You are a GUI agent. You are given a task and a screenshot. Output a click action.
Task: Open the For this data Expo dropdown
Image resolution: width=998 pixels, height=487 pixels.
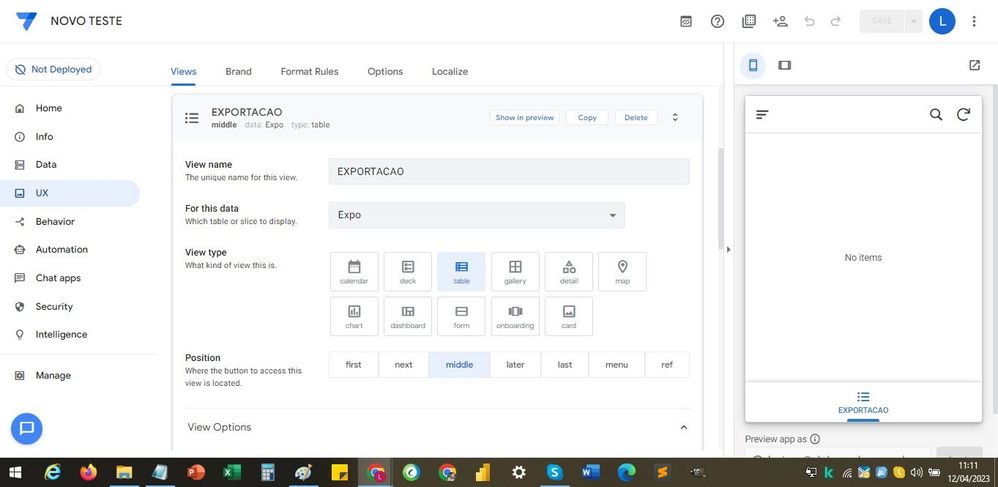coord(477,215)
